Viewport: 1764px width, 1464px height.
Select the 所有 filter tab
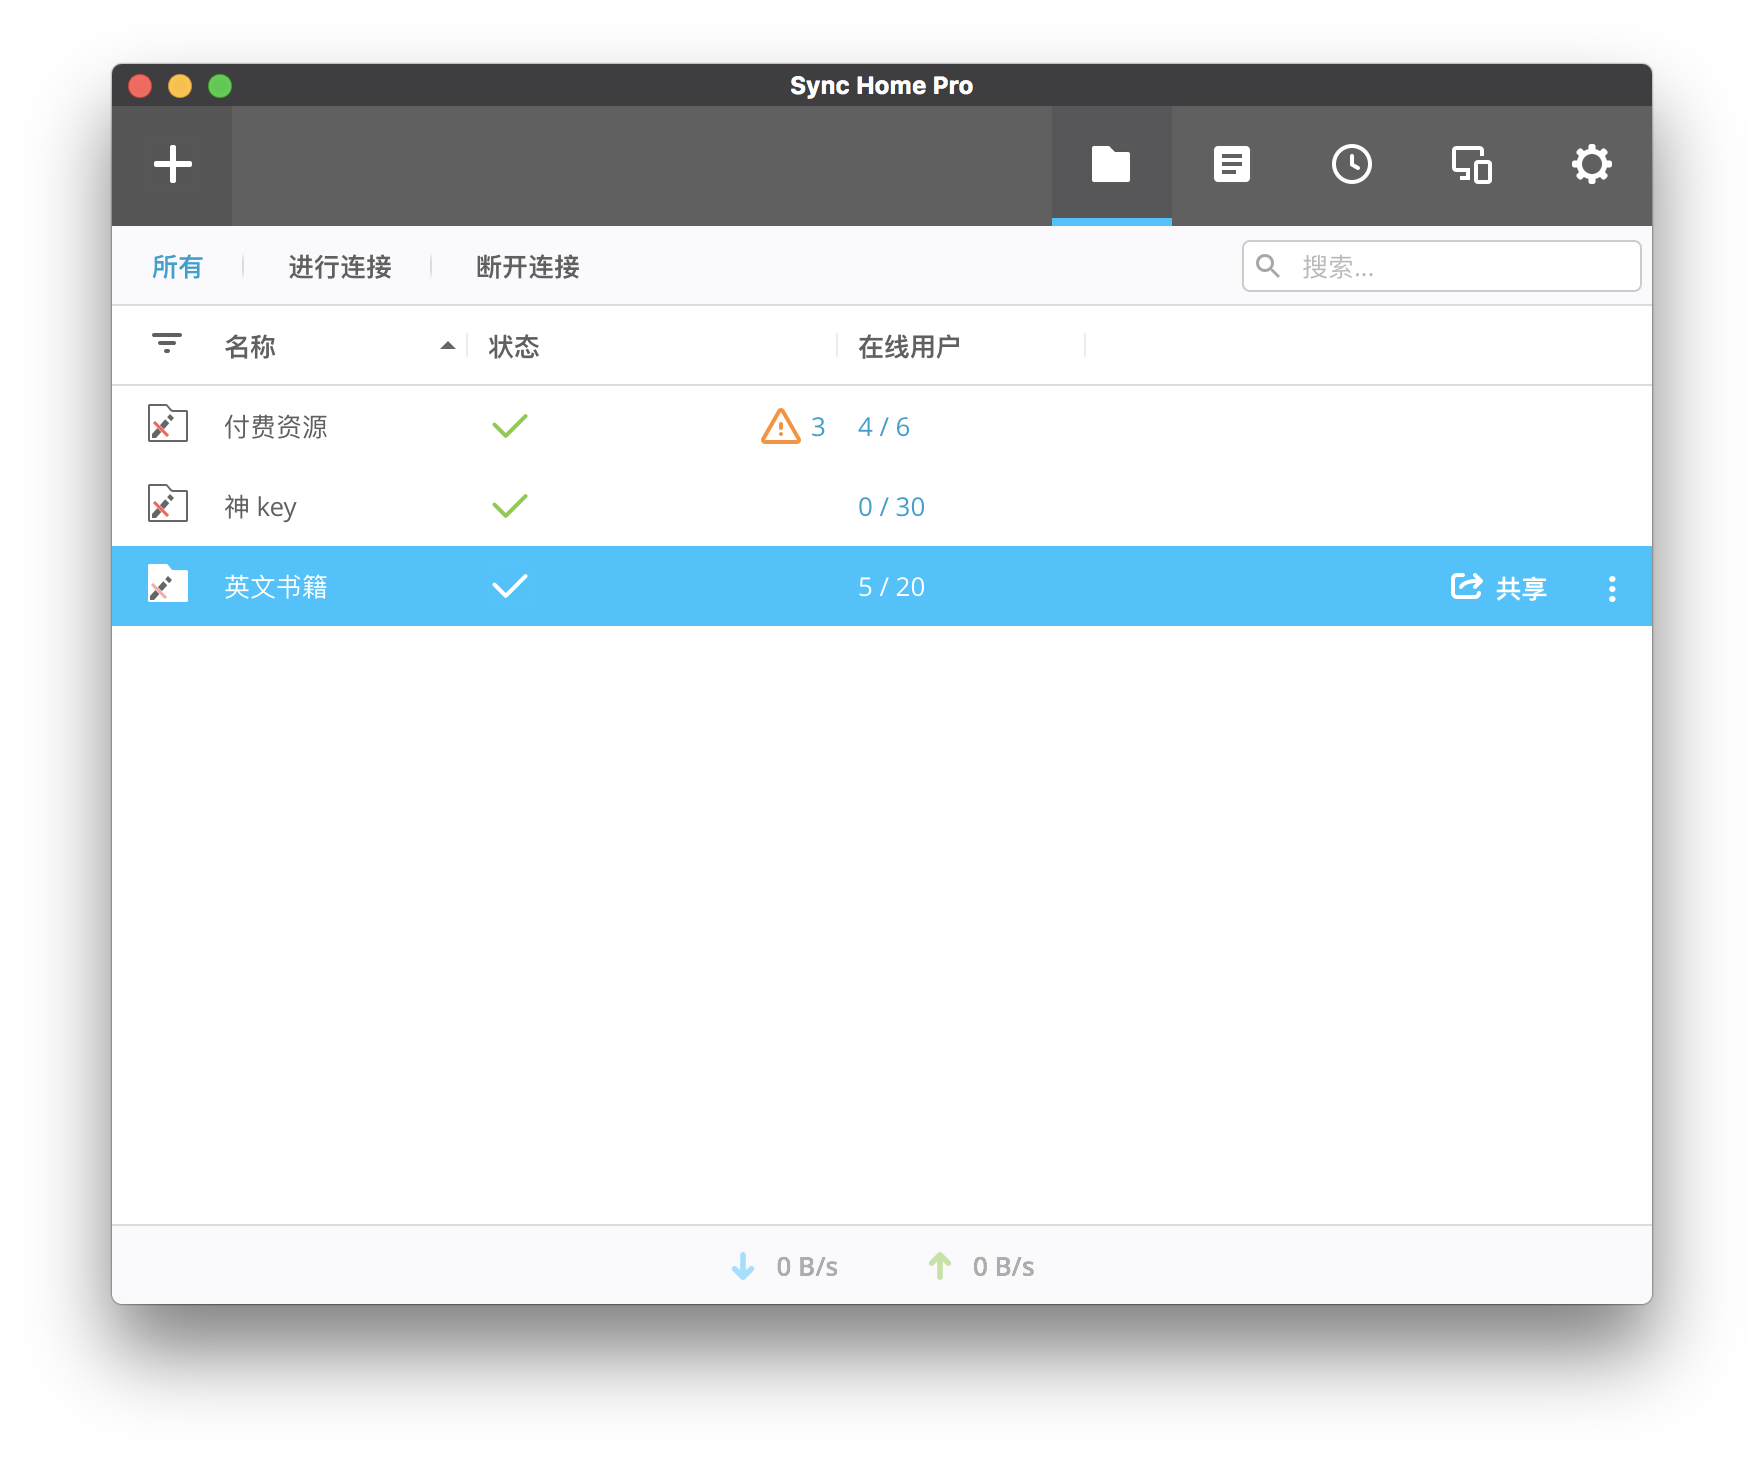click(177, 267)
